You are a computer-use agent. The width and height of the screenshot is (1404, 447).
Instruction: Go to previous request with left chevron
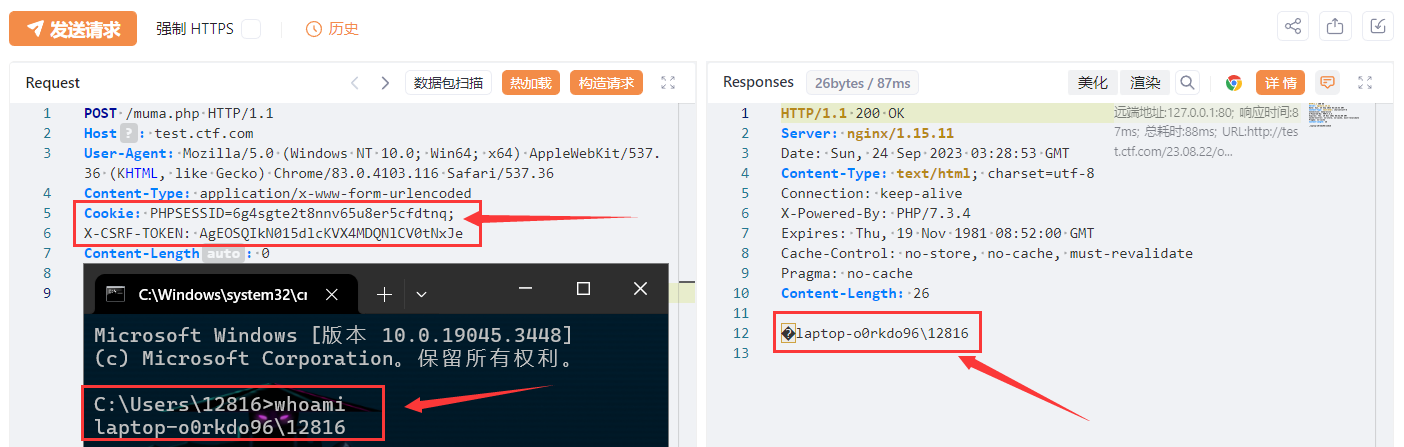click(354, 83)
